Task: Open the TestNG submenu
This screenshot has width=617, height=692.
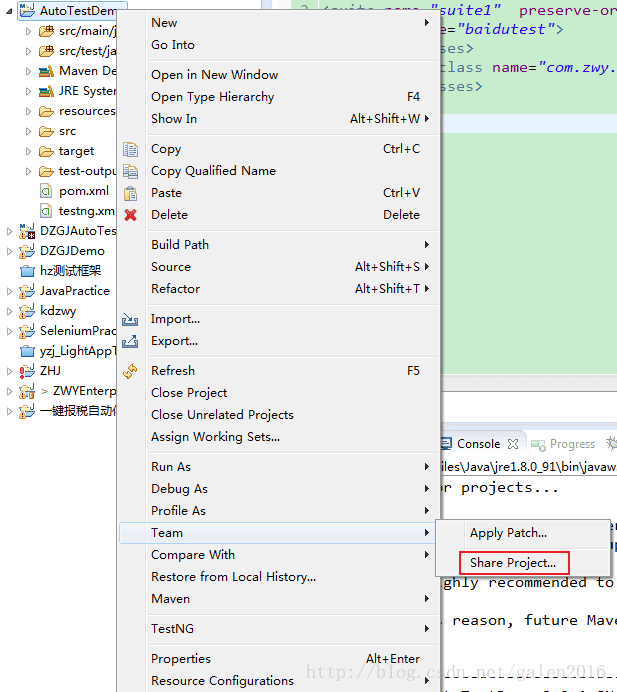Action: (279, 628)
